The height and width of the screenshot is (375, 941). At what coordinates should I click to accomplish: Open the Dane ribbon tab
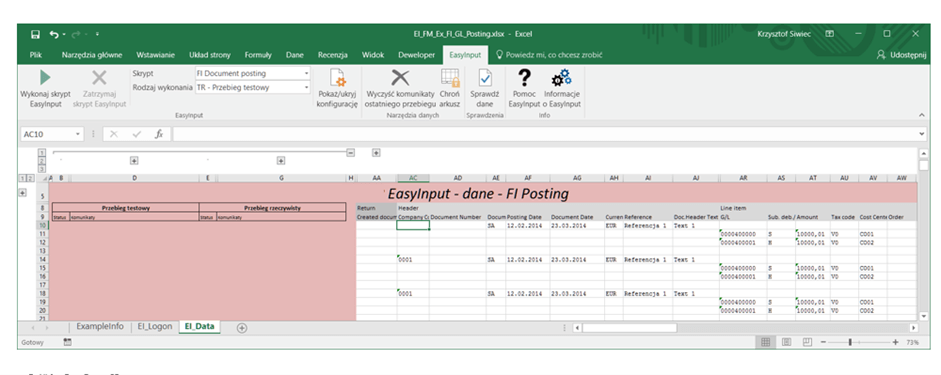295,55
